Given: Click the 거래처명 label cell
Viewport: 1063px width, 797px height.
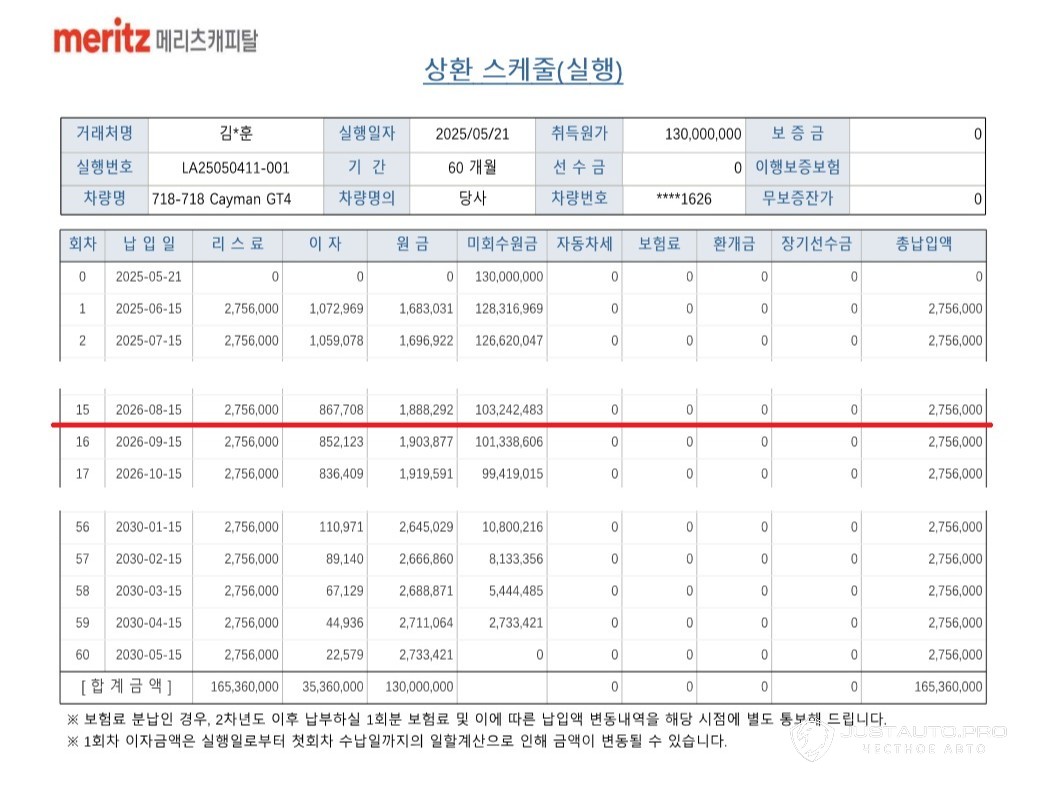Looking at the screenshot, I should pos(104,134).
